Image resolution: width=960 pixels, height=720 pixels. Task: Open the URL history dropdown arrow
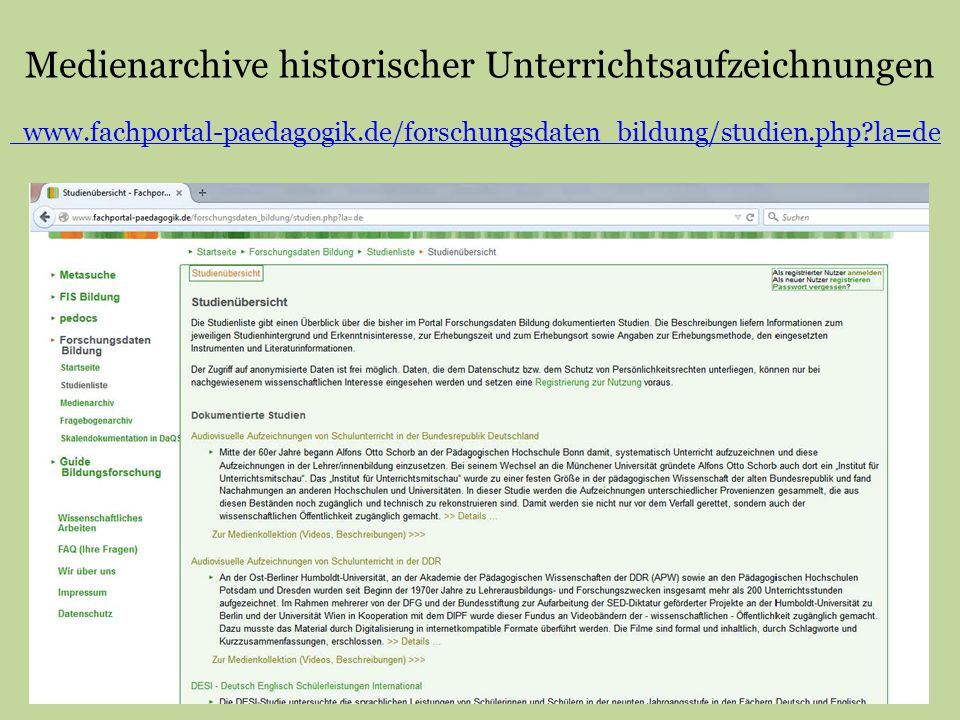click(x=737, y=217)
